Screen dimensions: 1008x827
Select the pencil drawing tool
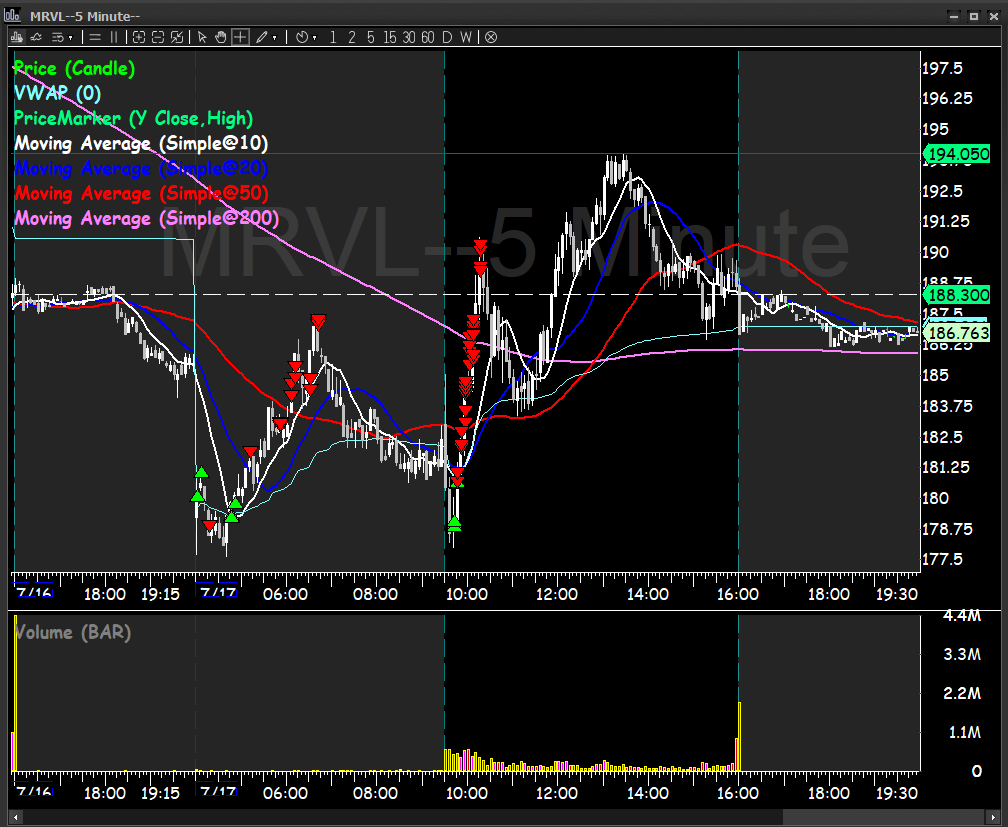point(261,37)
